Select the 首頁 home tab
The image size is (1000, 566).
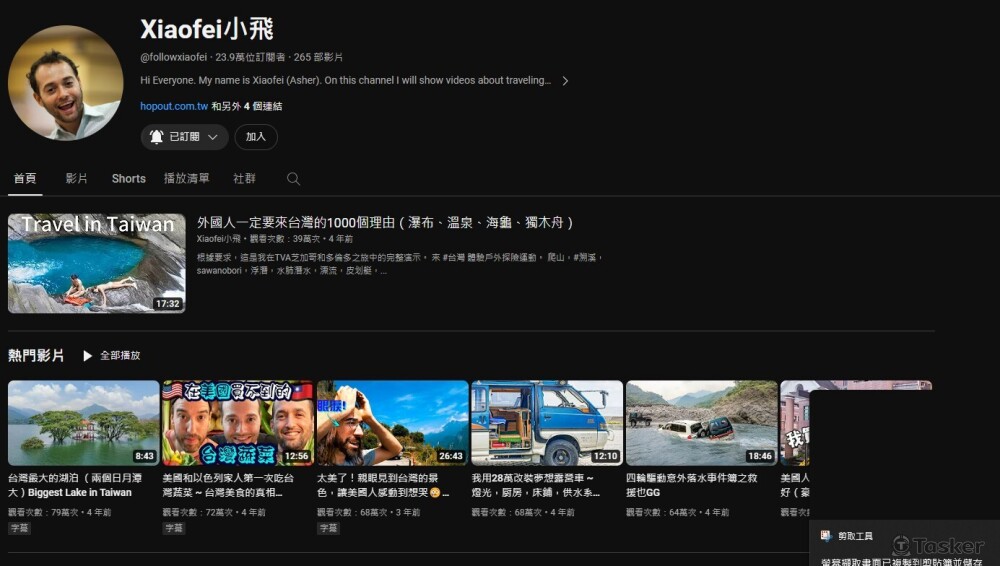[25, 179]
